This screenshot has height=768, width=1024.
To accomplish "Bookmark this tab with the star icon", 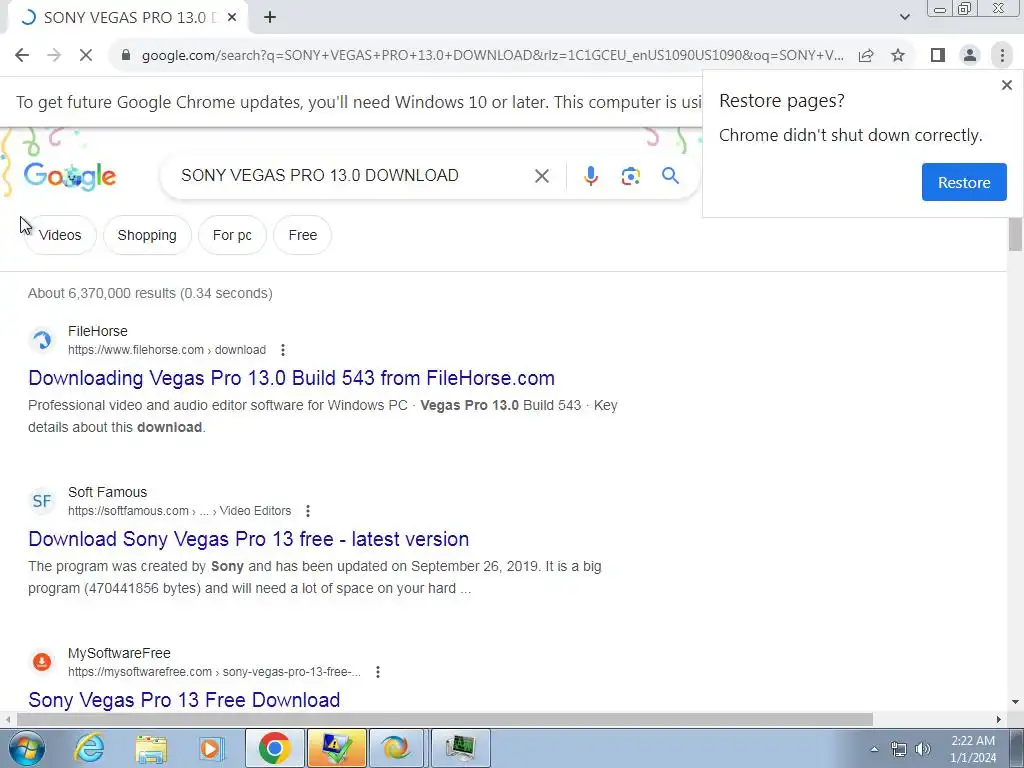I will click(898, 56).
